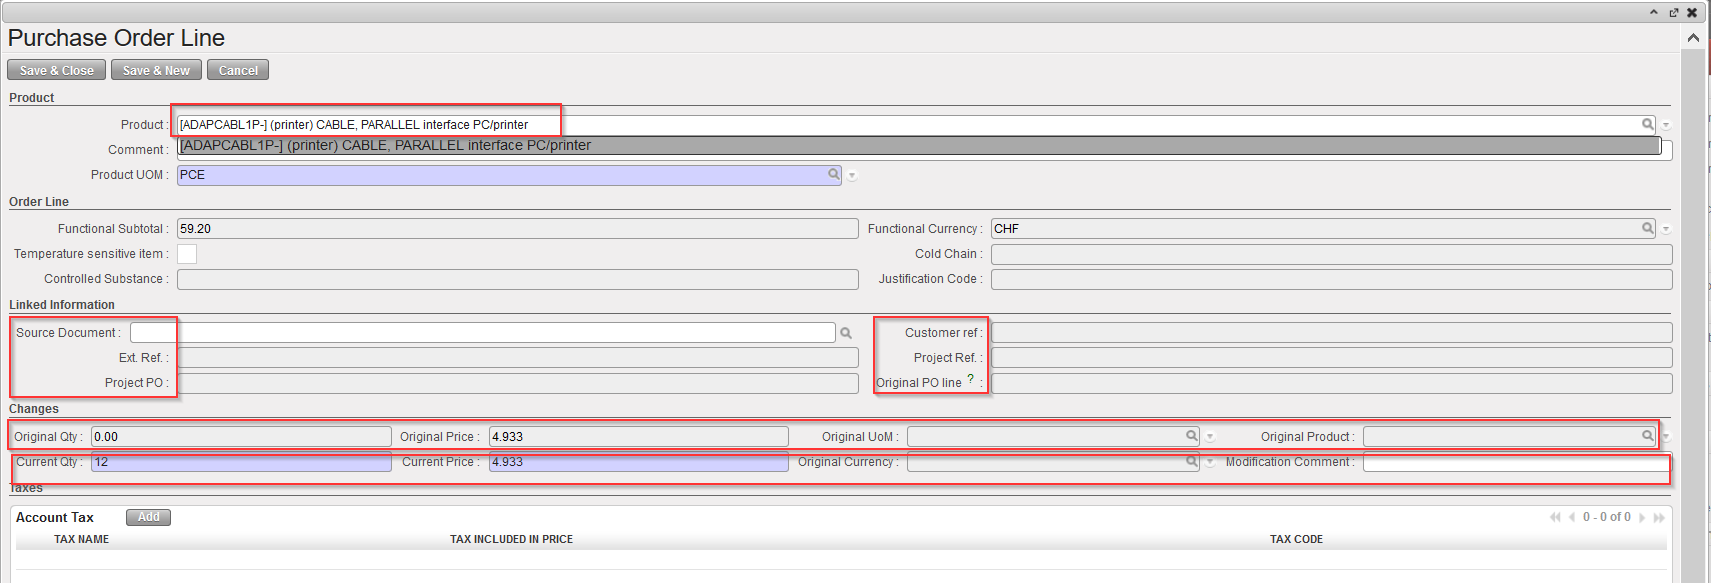Click the Cancel button
The image size is (1711, 583).
coord(238,70)
